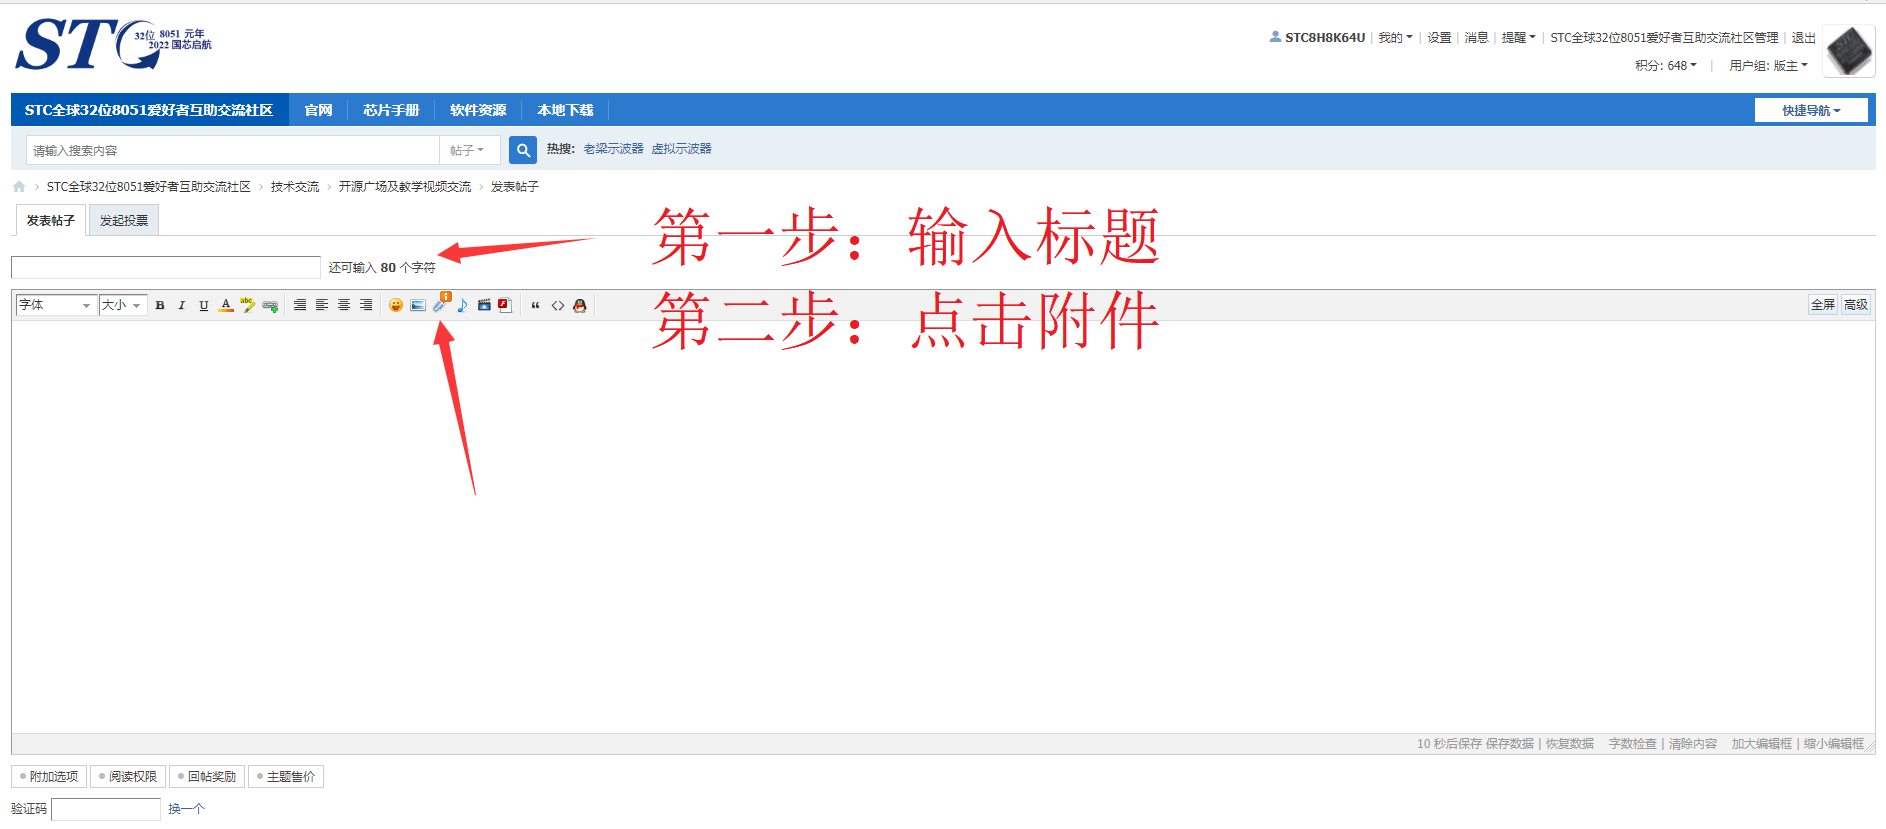The height and width of the screenshot is (829, 1886).
Task: Open the 软件资源 navigation item
Action: [478, 110]
